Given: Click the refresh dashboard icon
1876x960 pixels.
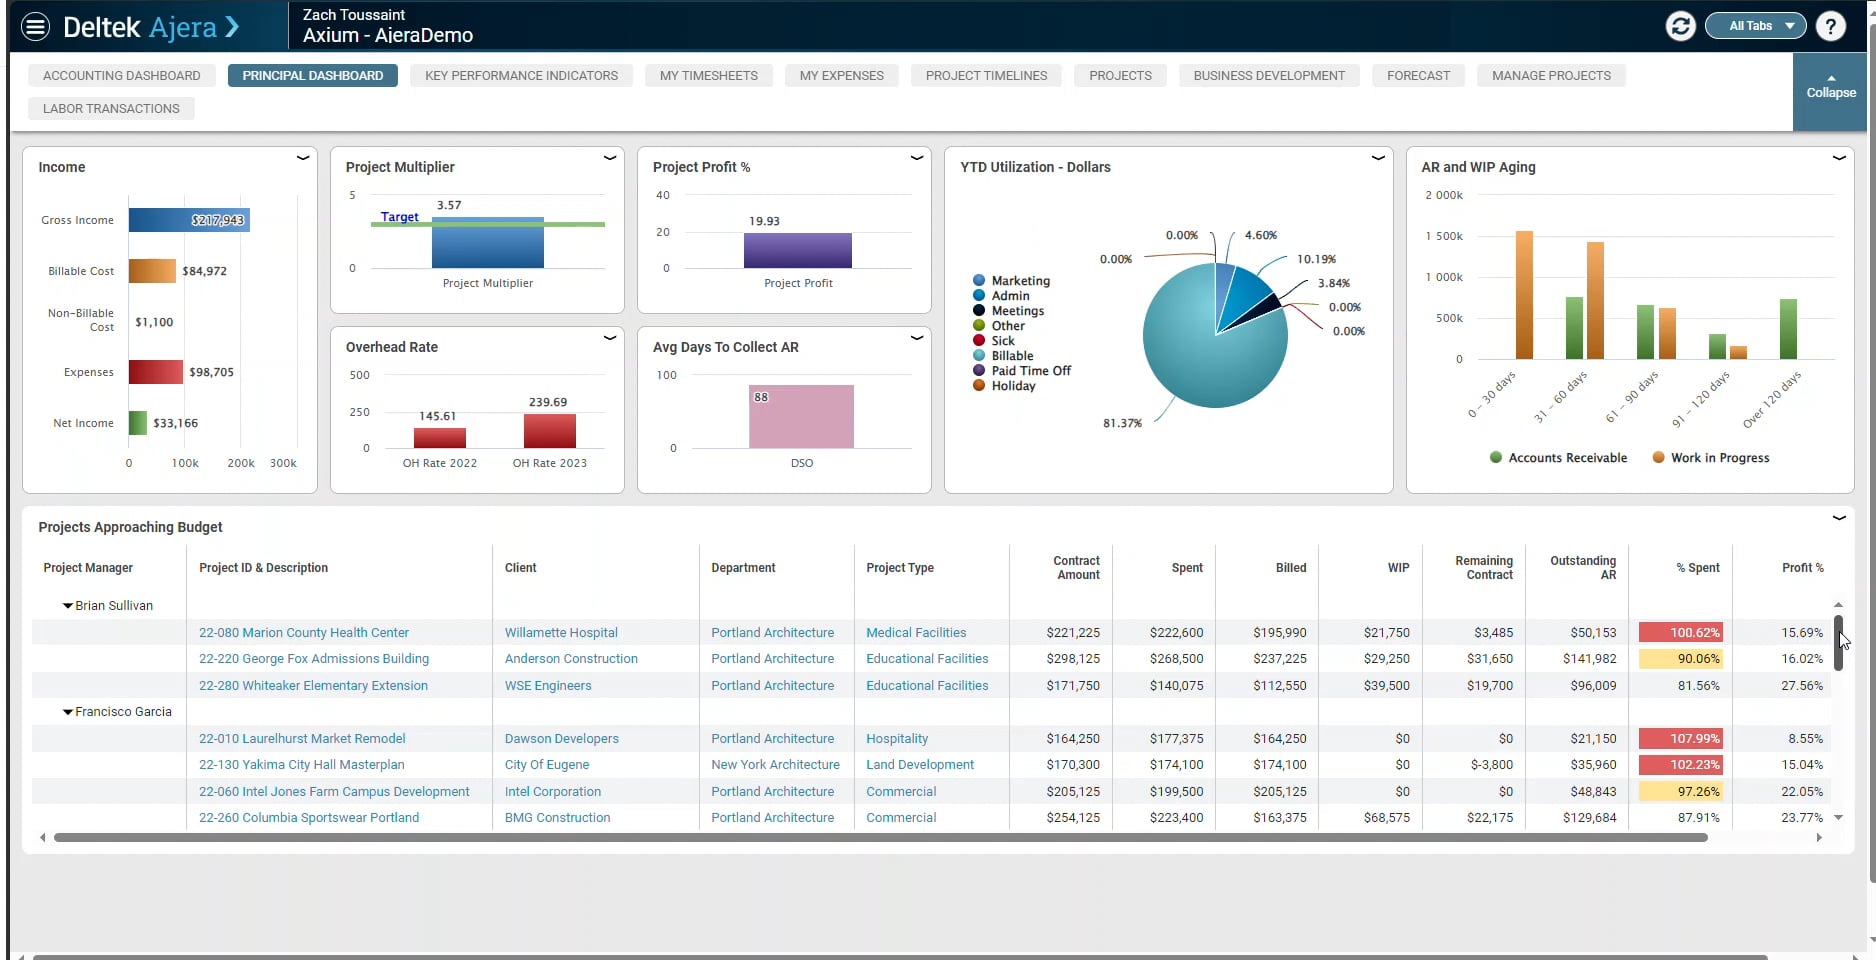Looking at the screenshot, I should pos(1680,26).
